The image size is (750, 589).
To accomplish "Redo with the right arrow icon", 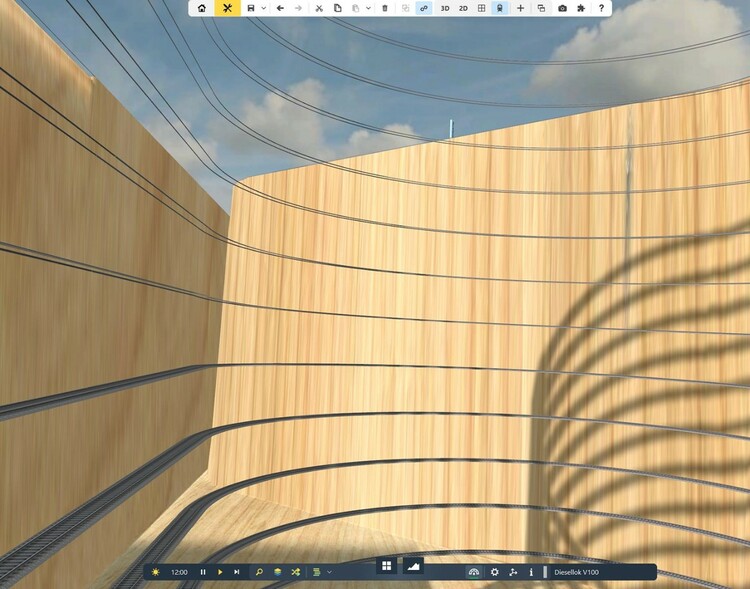I will (298, 8).
